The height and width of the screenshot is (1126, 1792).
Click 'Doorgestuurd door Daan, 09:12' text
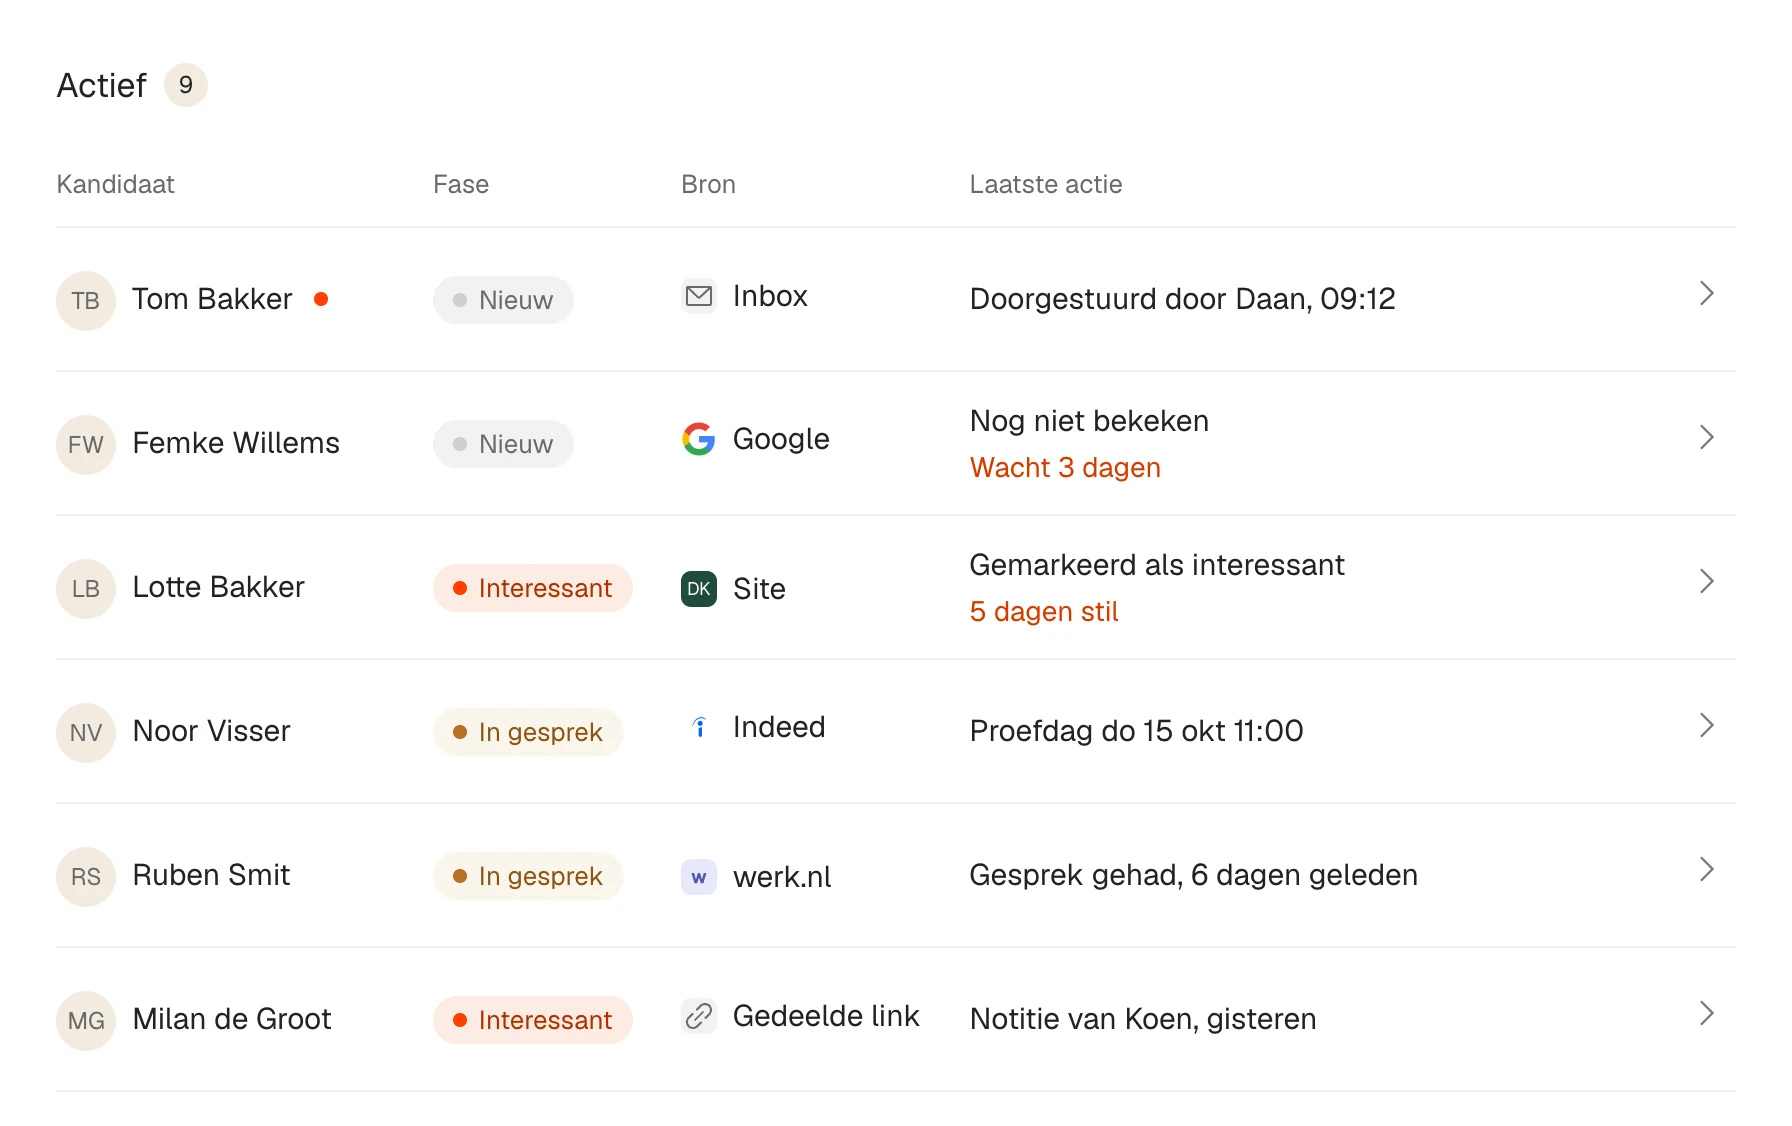pyautogui.click(x=1182, y=299)
